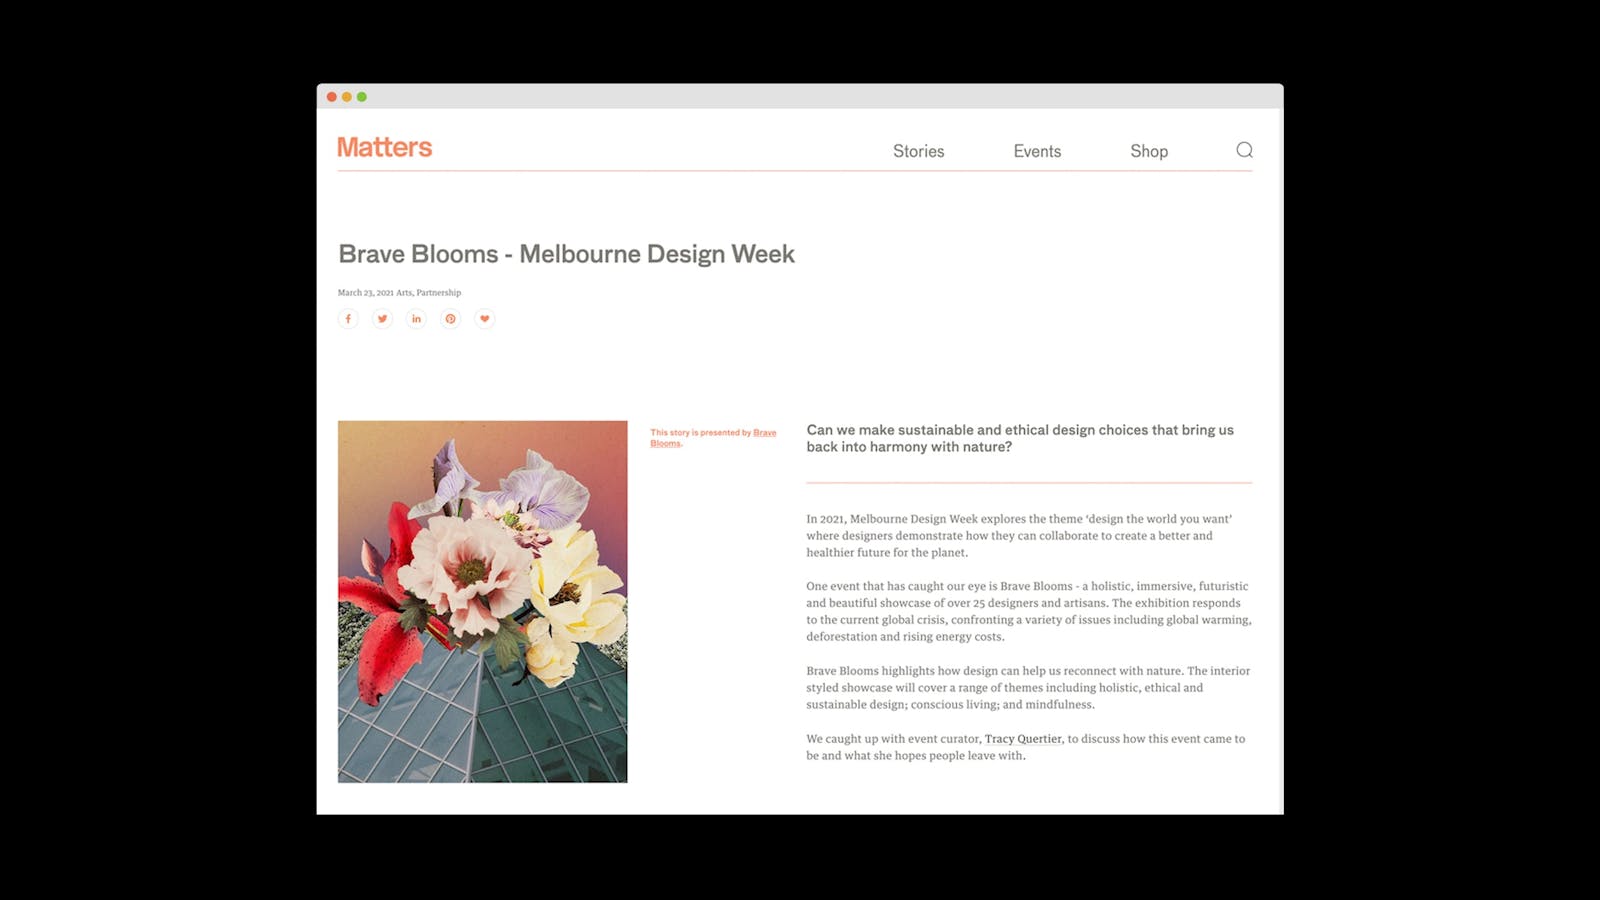Open the flower collage image
The width and height of the screenshot is (1600, 900).
482,601
